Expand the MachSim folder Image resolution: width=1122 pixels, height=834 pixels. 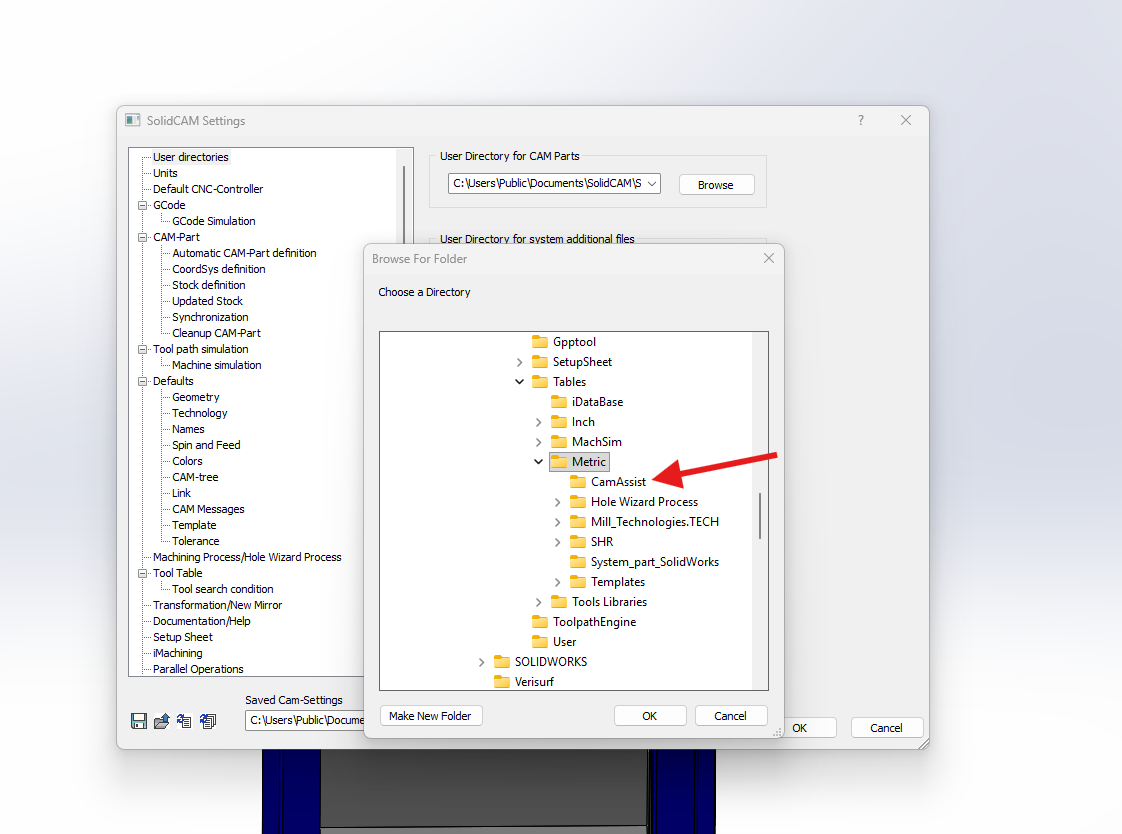[x=538, y=443]
